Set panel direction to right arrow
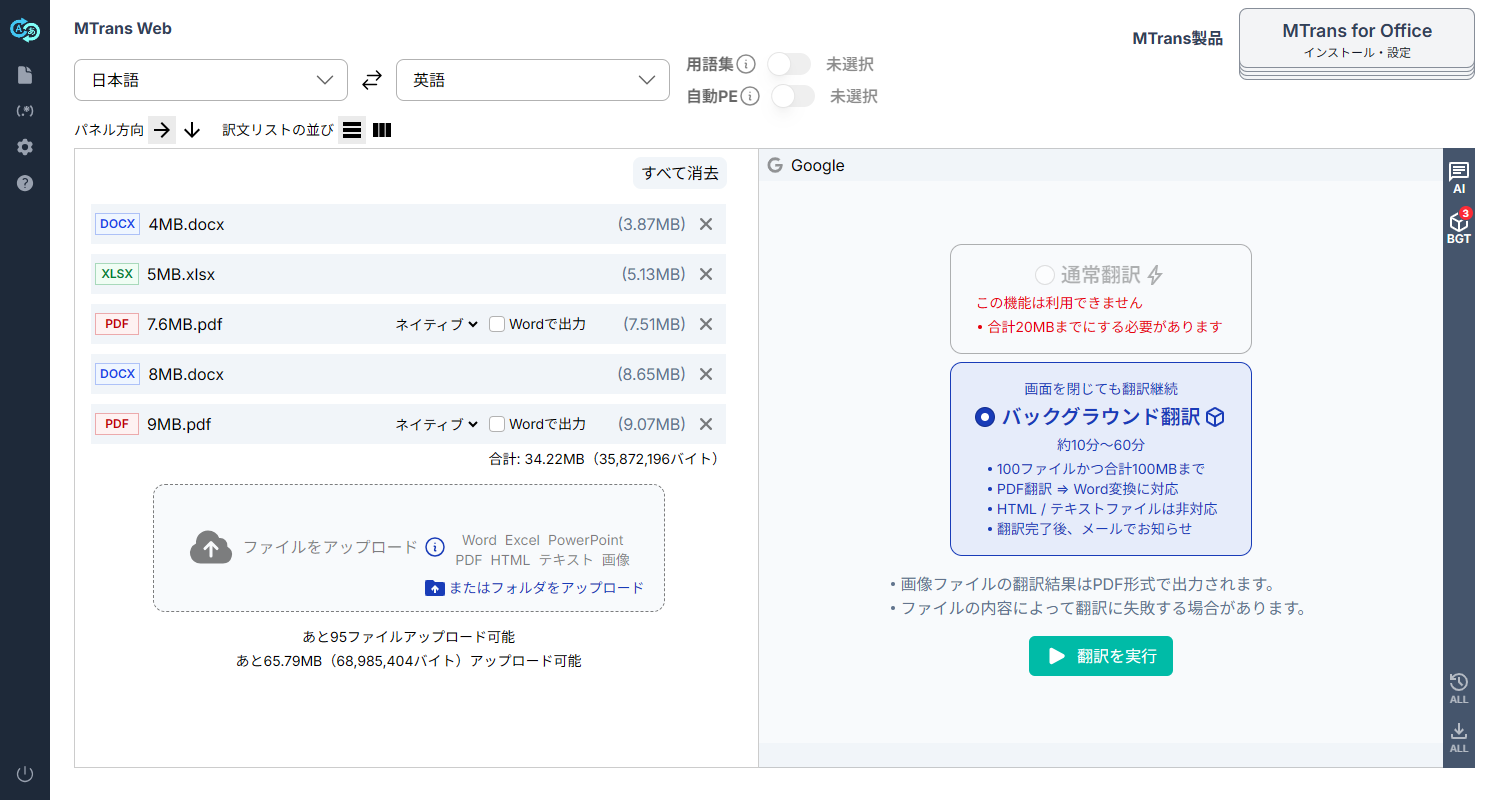 point(162,130)
